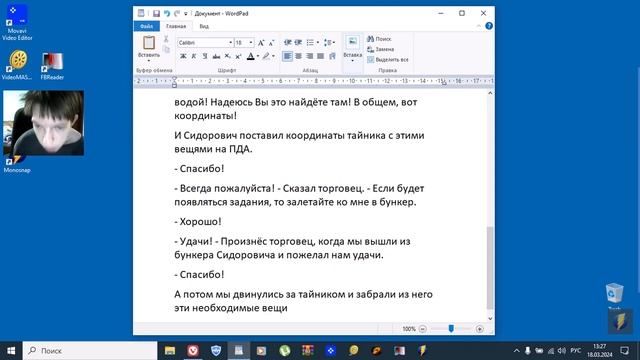Expand the Вставка dropdown arrow

tap(352, 61)
